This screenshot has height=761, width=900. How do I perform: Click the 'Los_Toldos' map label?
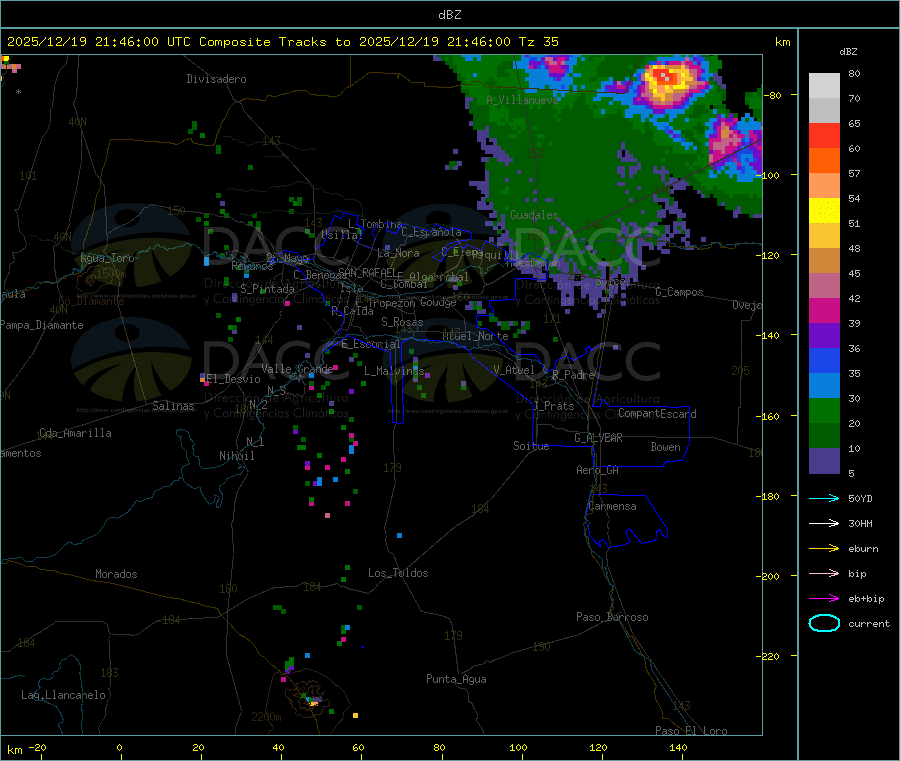[x=398, y=573]
